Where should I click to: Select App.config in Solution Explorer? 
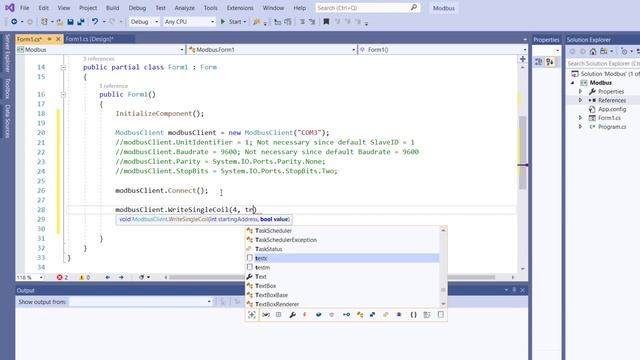click(x=612, y=109)
